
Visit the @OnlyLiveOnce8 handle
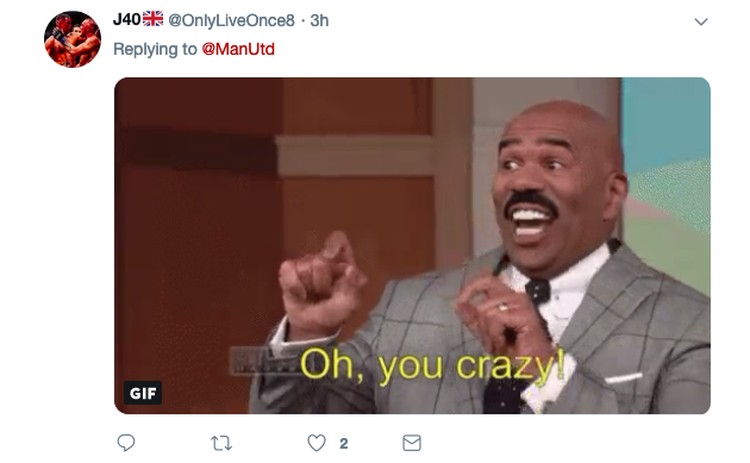(x=232, y=21)
